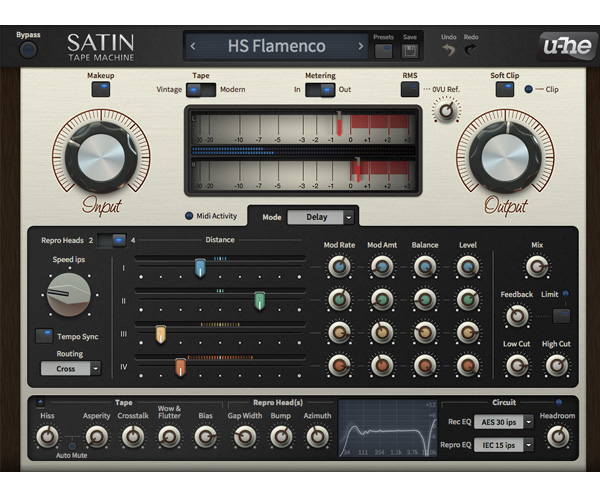
Task: Click the Asperity knob
Action: click(96, 437)
